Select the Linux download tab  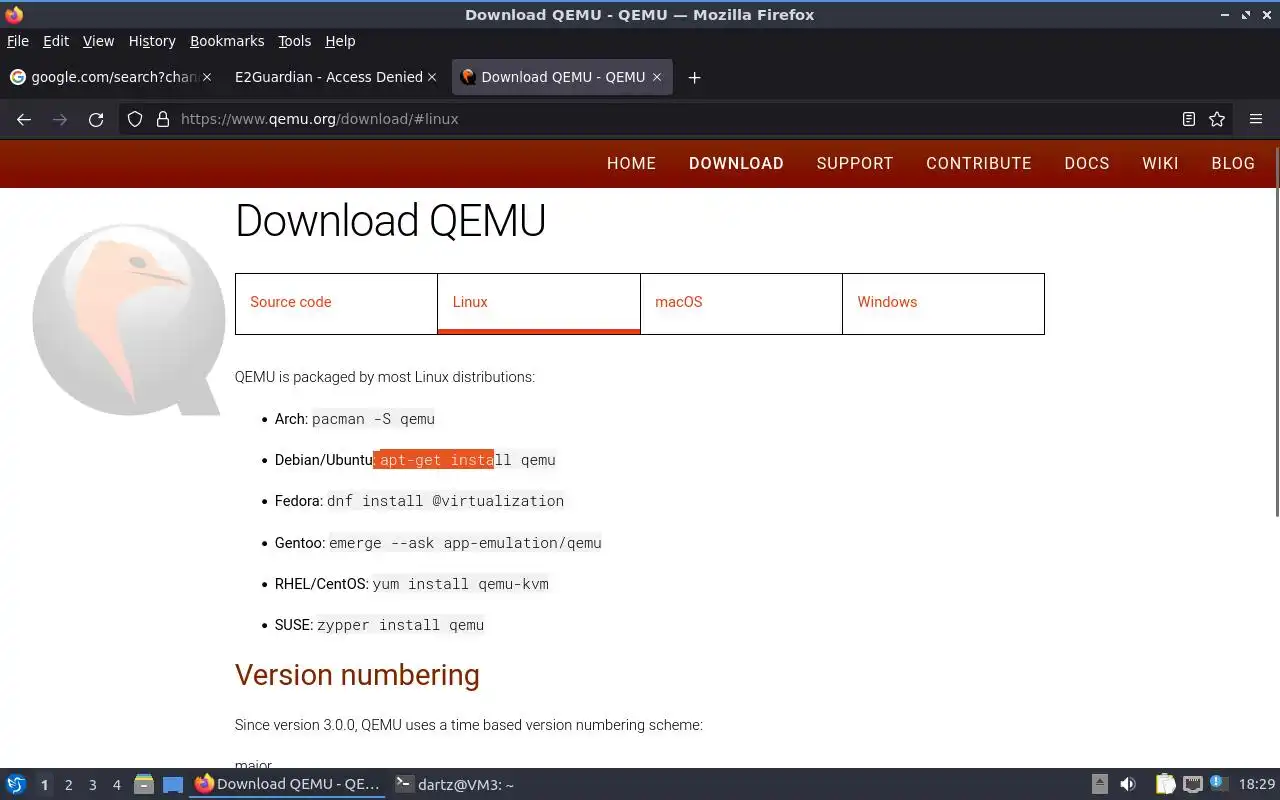click(x=539, y=303)
